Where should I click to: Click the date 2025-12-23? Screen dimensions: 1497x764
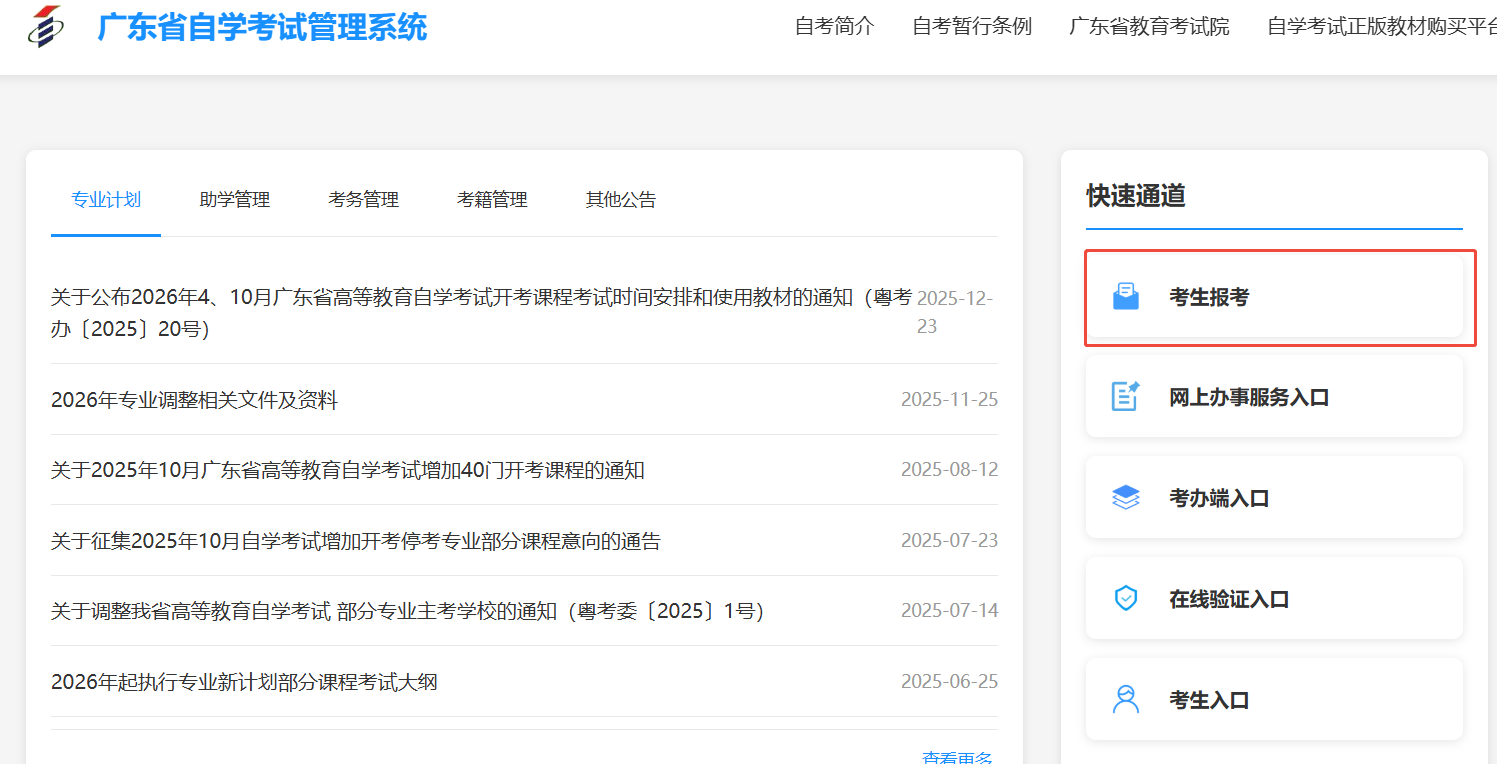tap(955, 312)
